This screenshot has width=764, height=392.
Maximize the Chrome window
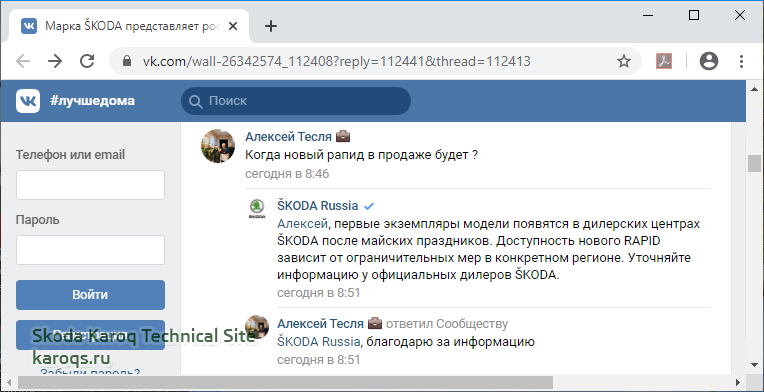(694, 16)
